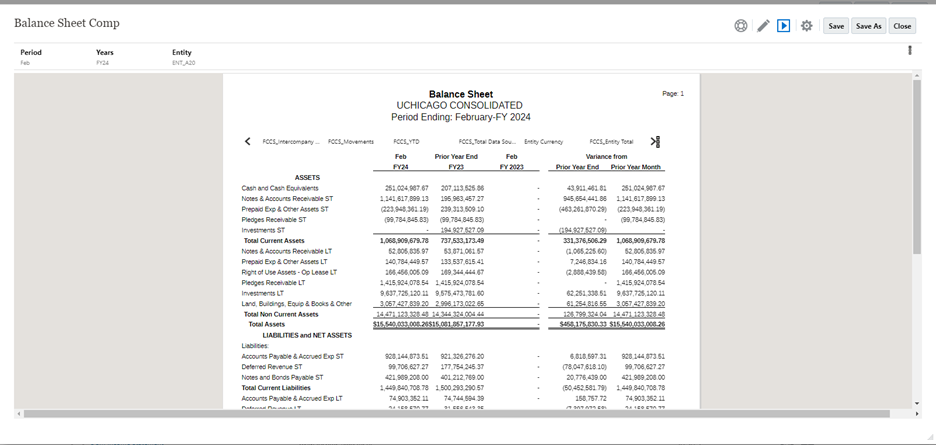Click the 'Period Ending: February-FY 2024' heading
Viewport: 936px width, 445px height.
point(460,117)
